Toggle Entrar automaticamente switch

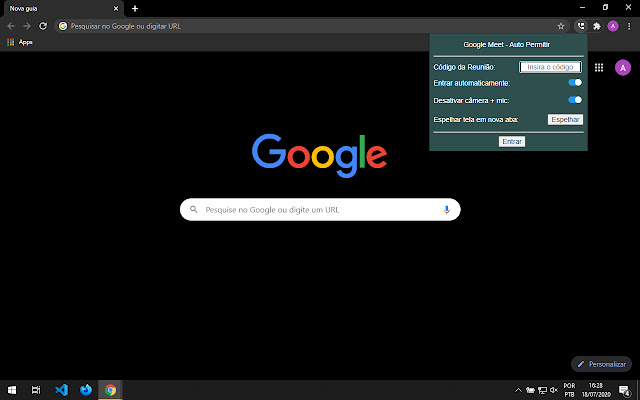click(575, 82)
